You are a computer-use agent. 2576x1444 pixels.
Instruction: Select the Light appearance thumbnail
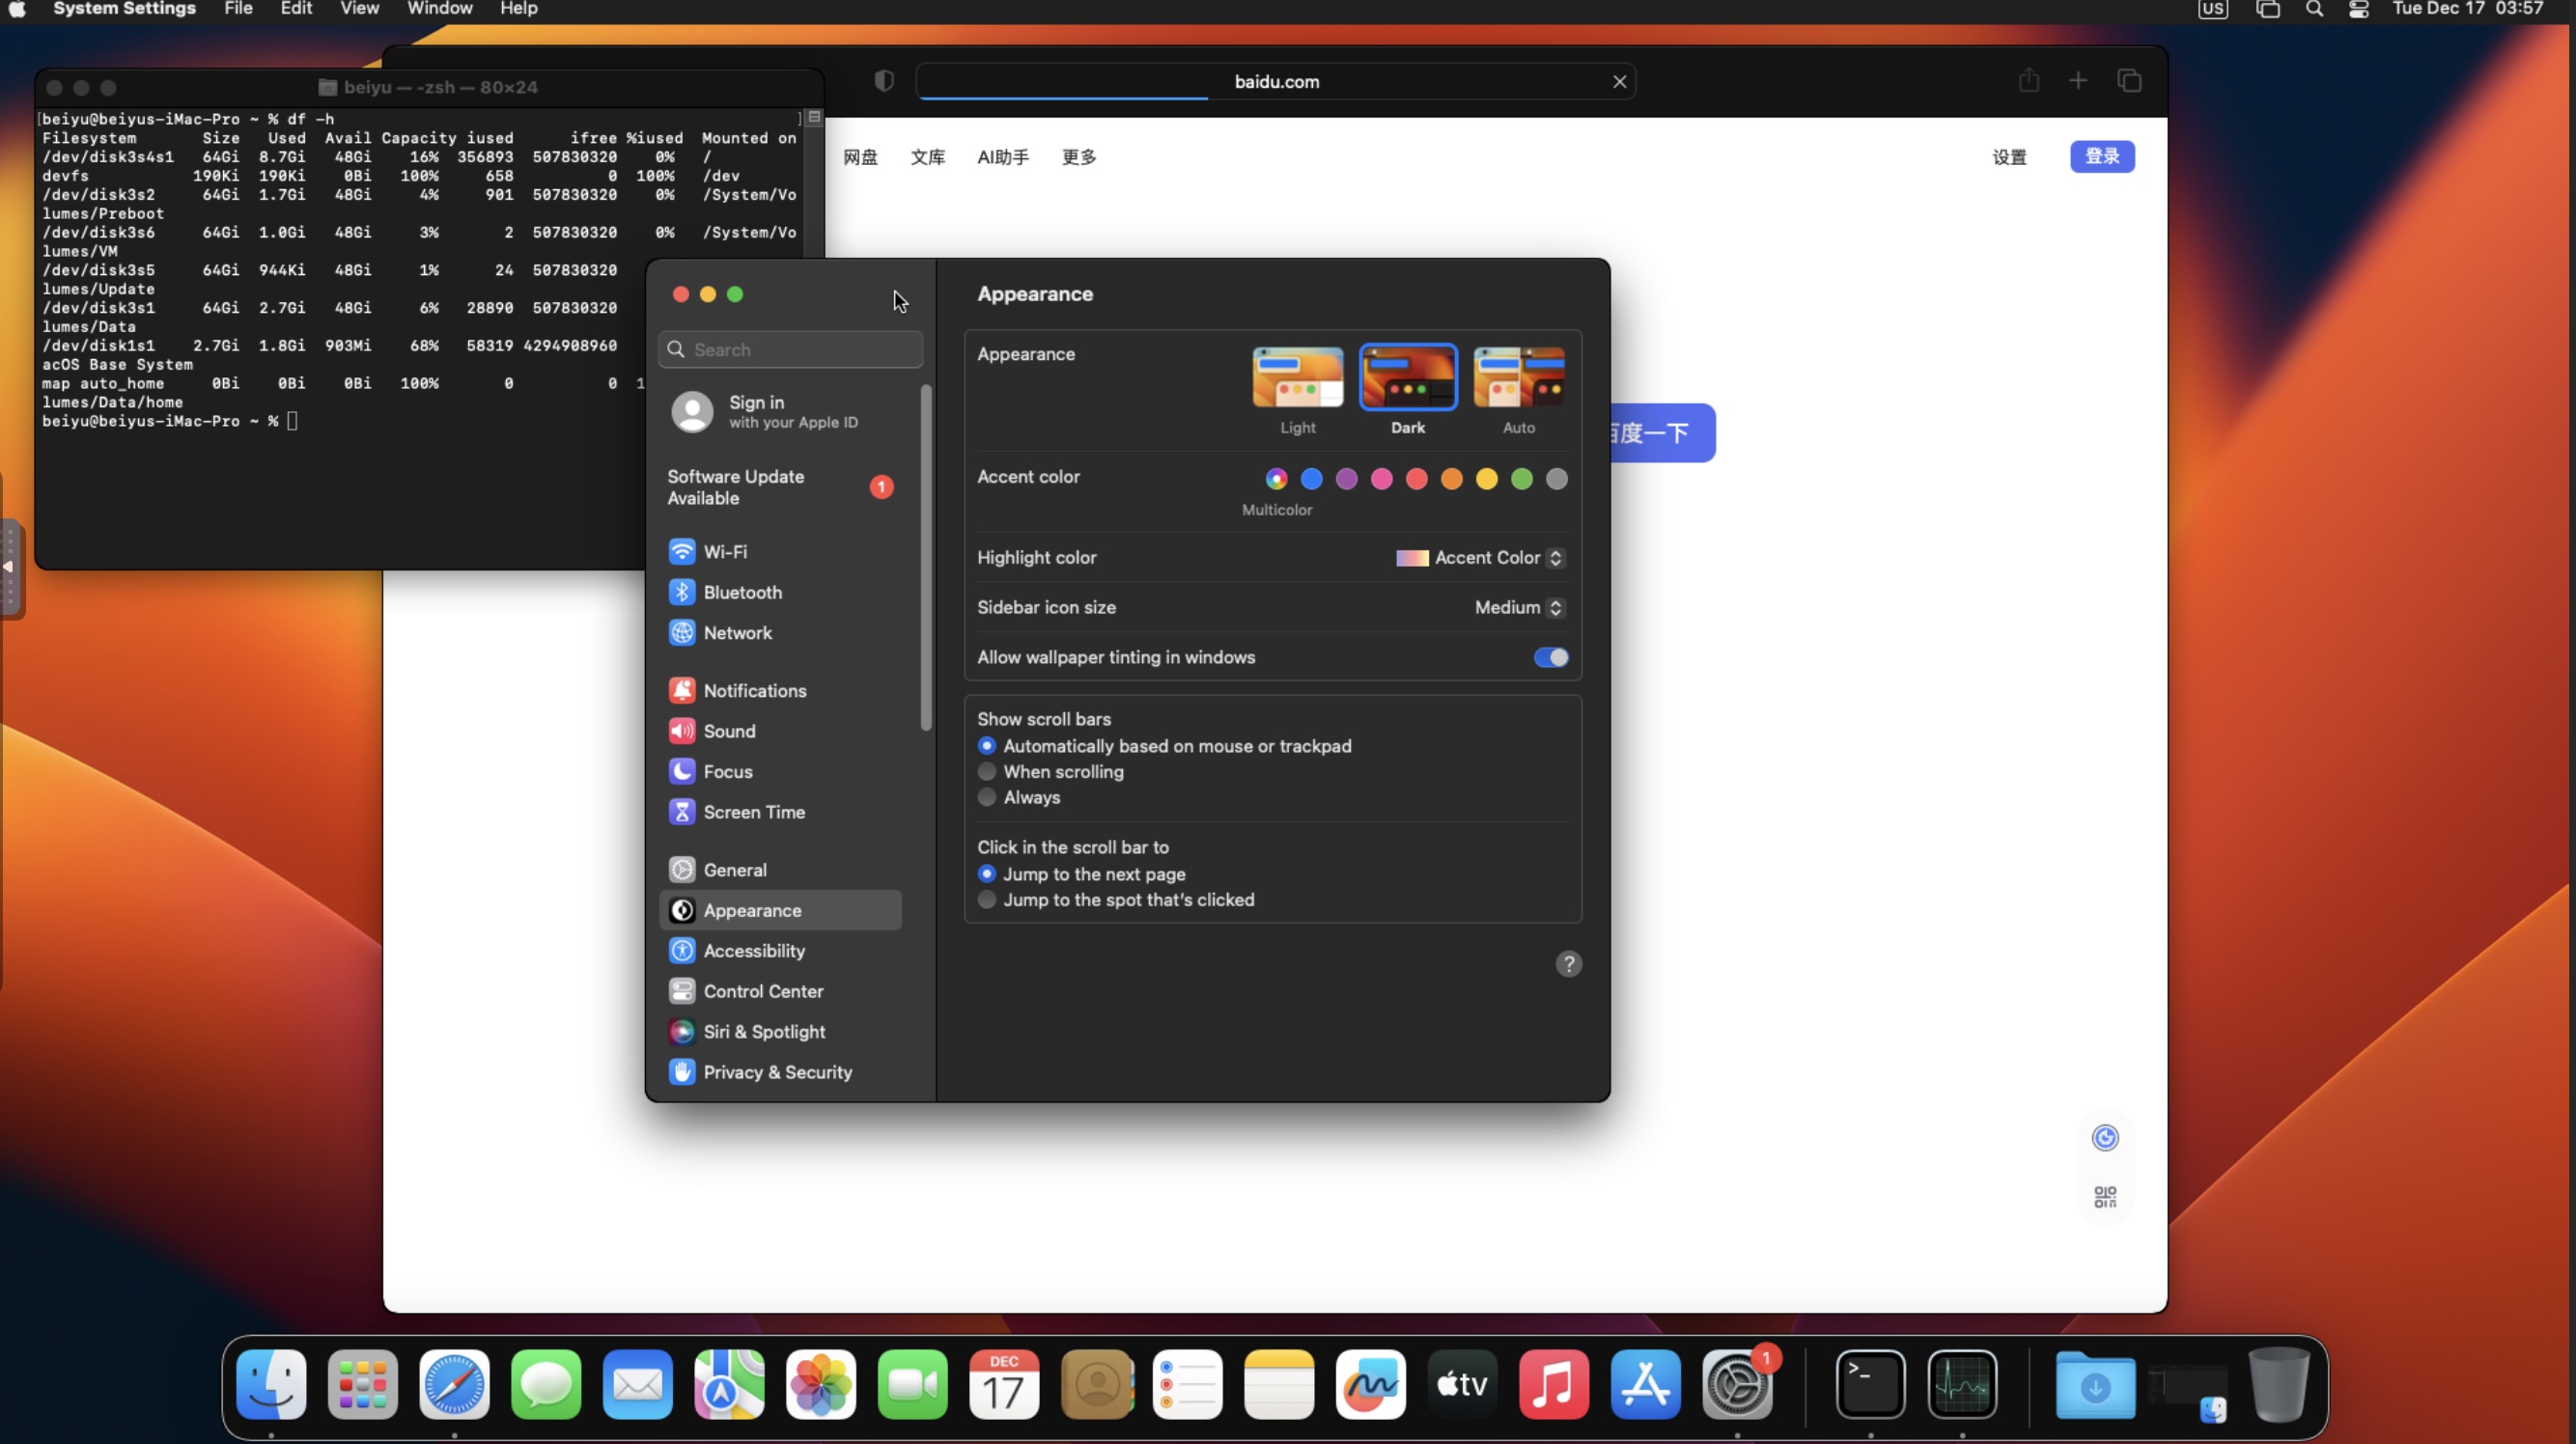point(1297,378)
